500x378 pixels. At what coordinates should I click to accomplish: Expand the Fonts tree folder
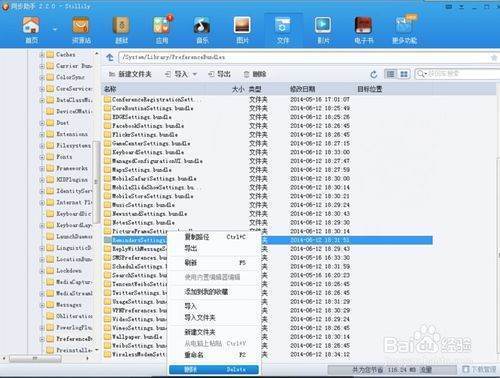(42, 157)
